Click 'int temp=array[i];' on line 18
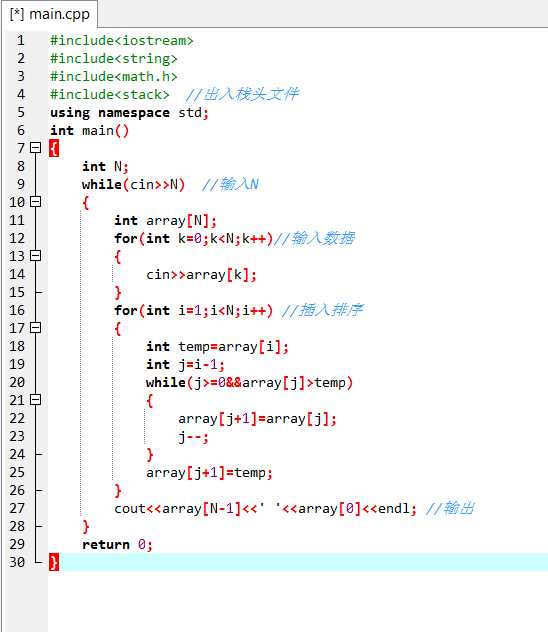Viewport: 548px width, 632px height. click(217, 347)
